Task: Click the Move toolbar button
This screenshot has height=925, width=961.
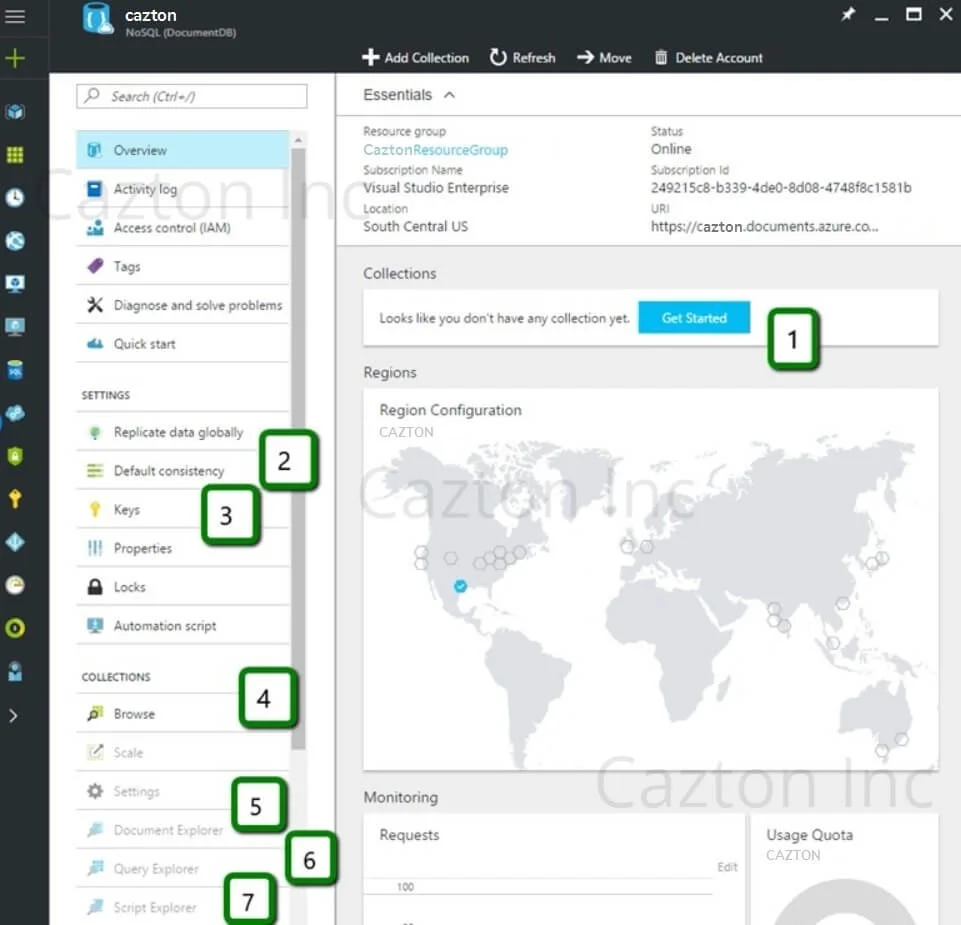Action: 604,58
